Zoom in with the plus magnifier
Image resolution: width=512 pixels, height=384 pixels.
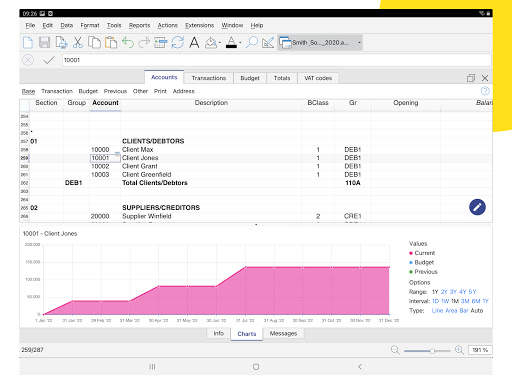[459, 350]
